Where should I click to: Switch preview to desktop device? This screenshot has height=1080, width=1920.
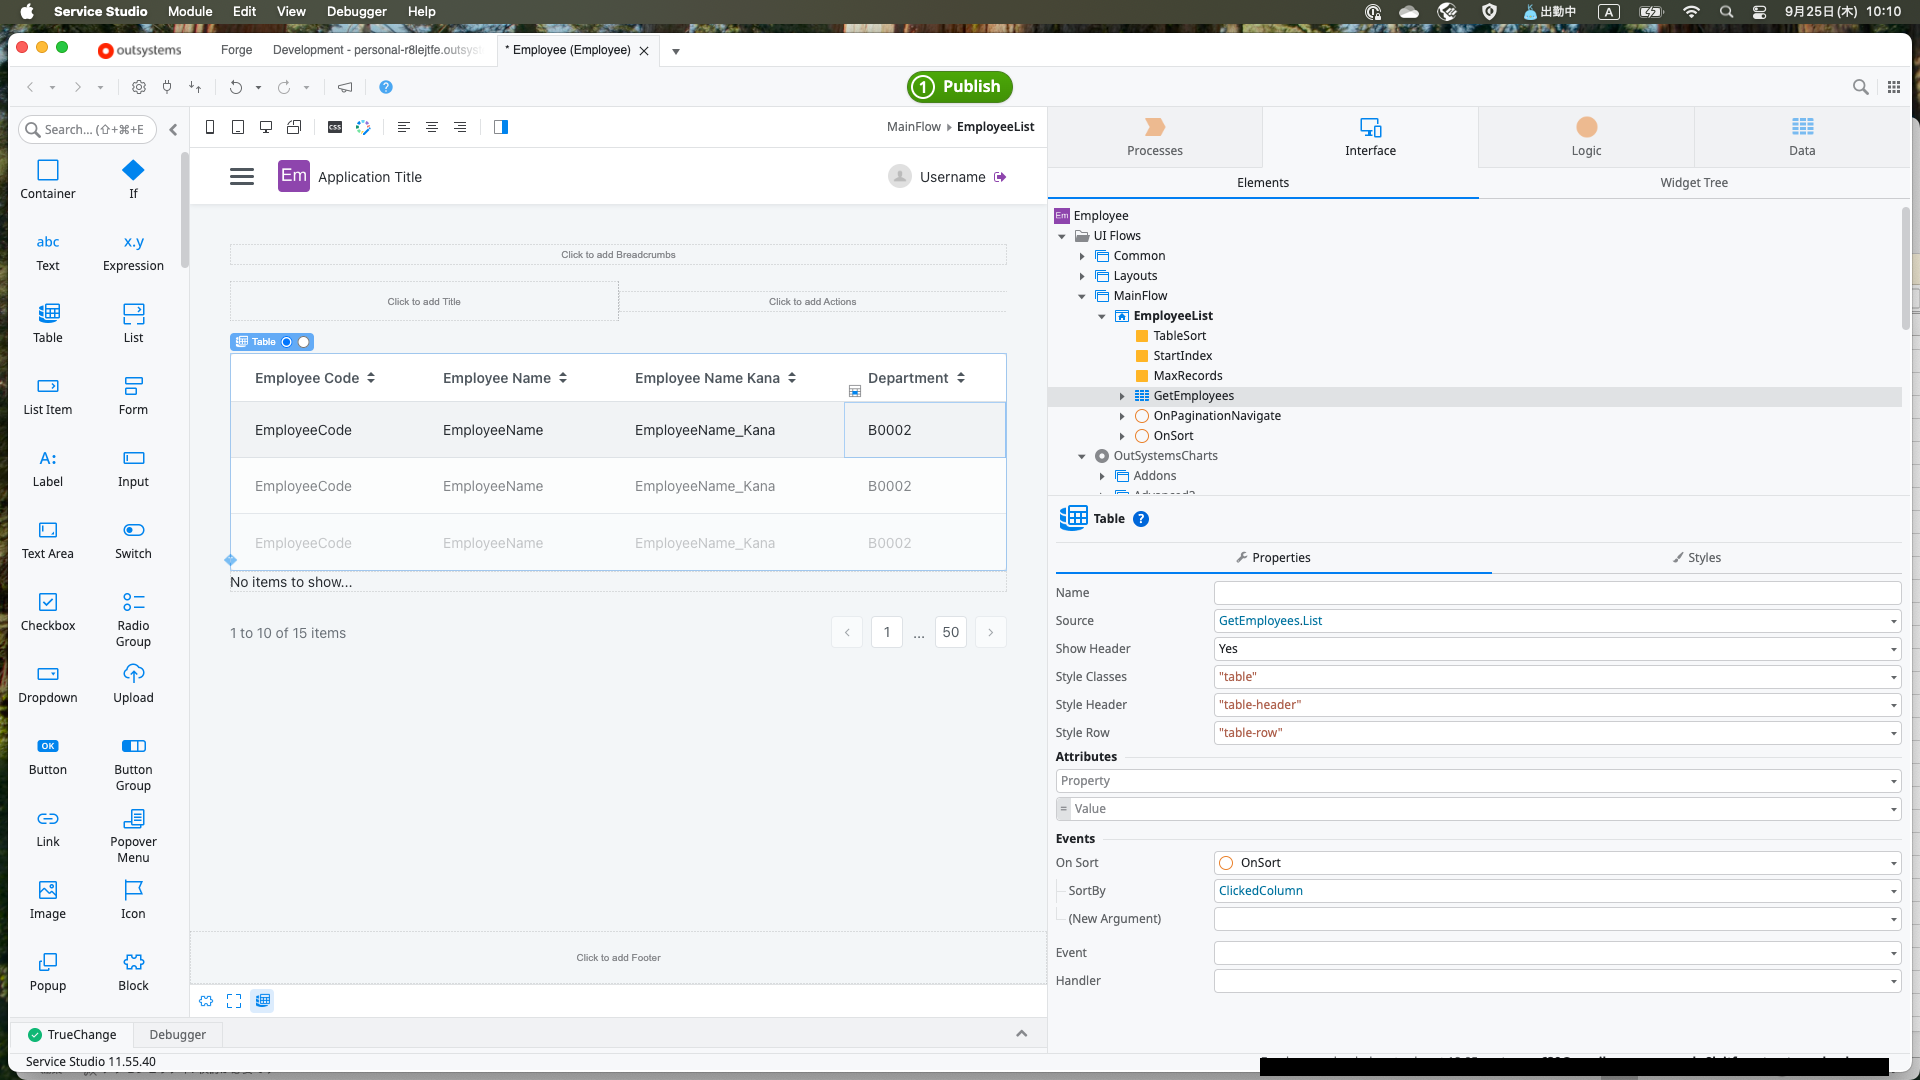pyautogui.click(x=266, y=127)
